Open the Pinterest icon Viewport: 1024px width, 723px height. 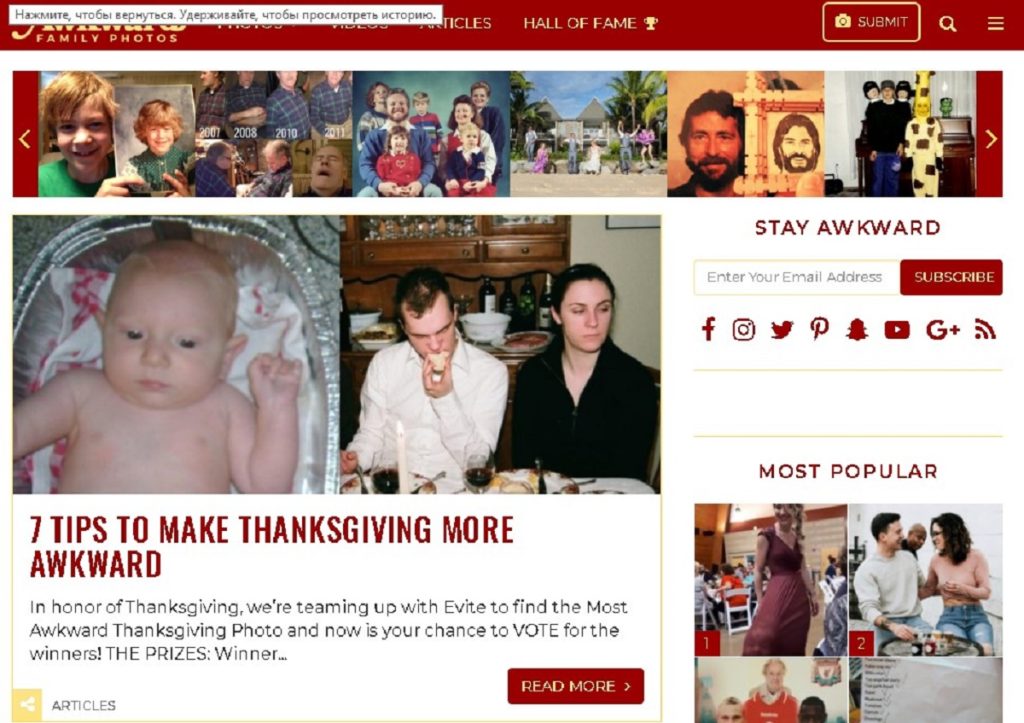(x=819, y=329)
